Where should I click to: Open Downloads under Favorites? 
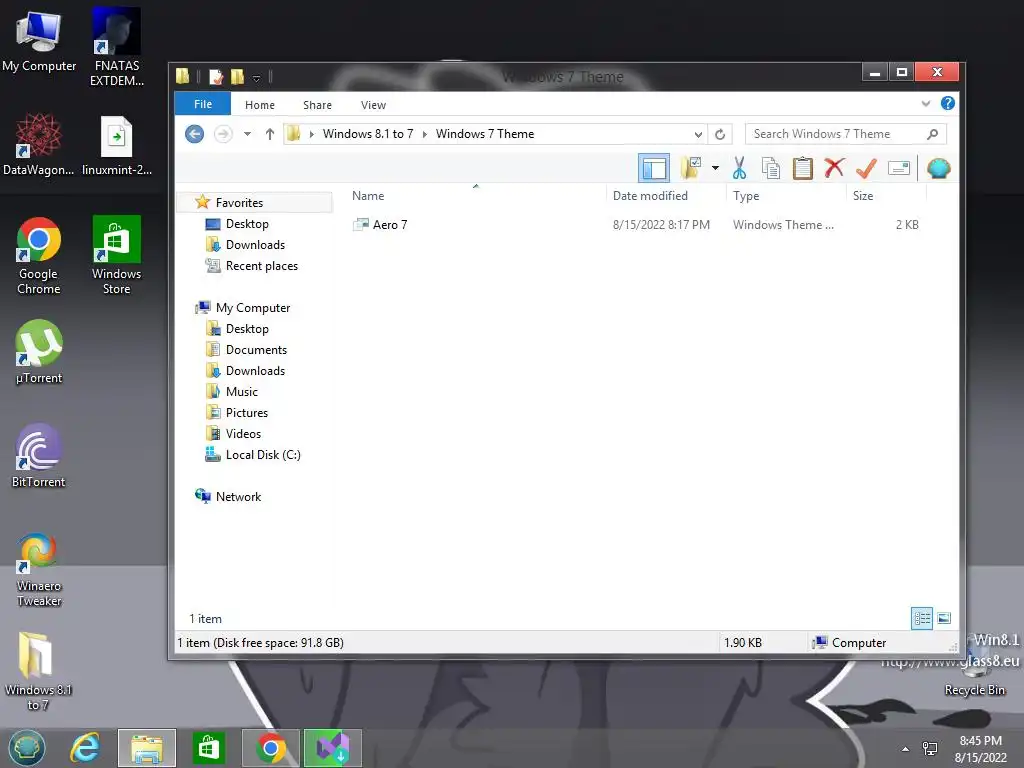coord(255,245)
